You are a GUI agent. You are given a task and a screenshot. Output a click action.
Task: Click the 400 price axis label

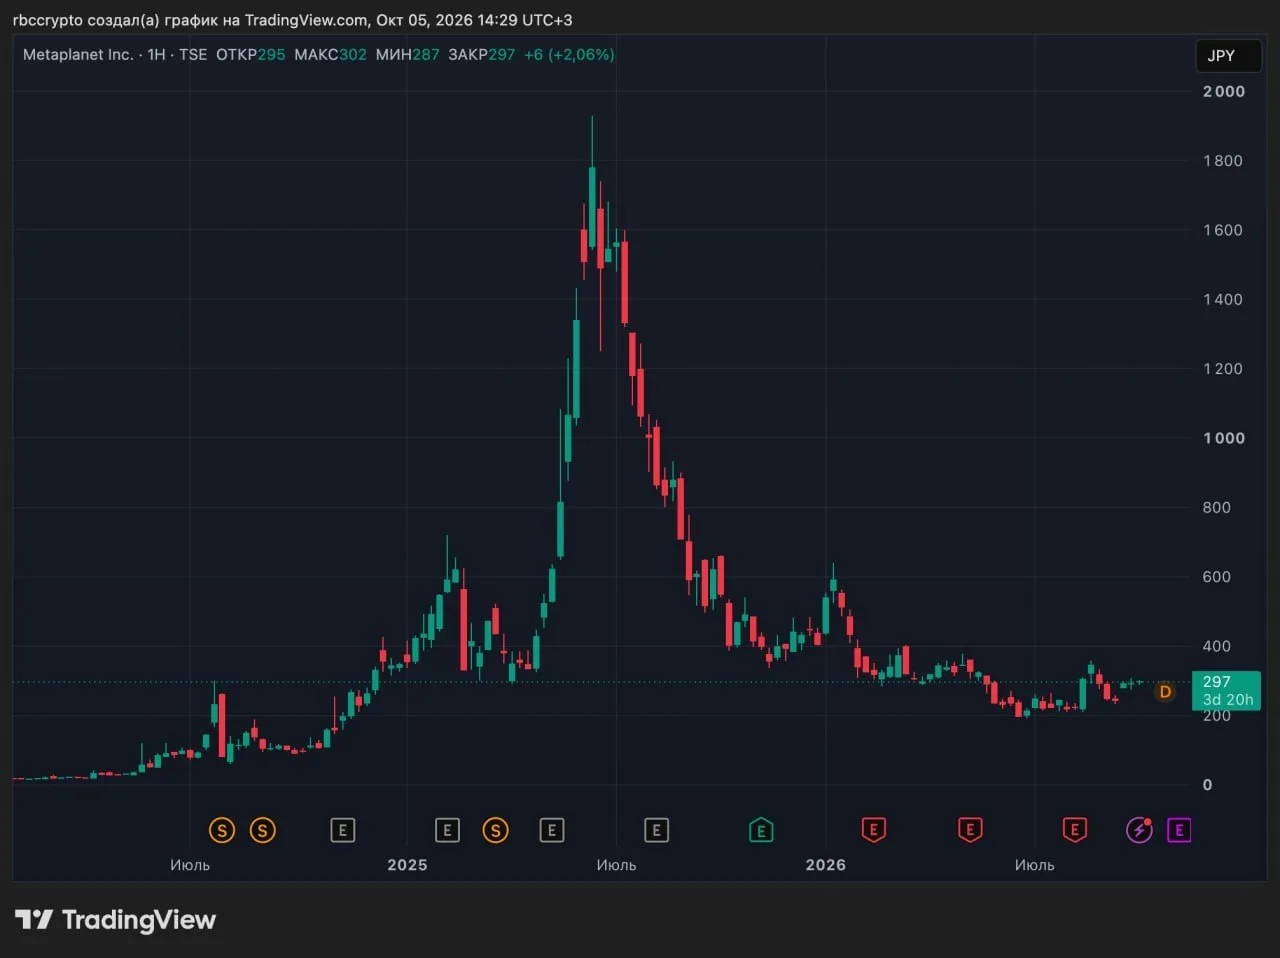(1217, 646)
